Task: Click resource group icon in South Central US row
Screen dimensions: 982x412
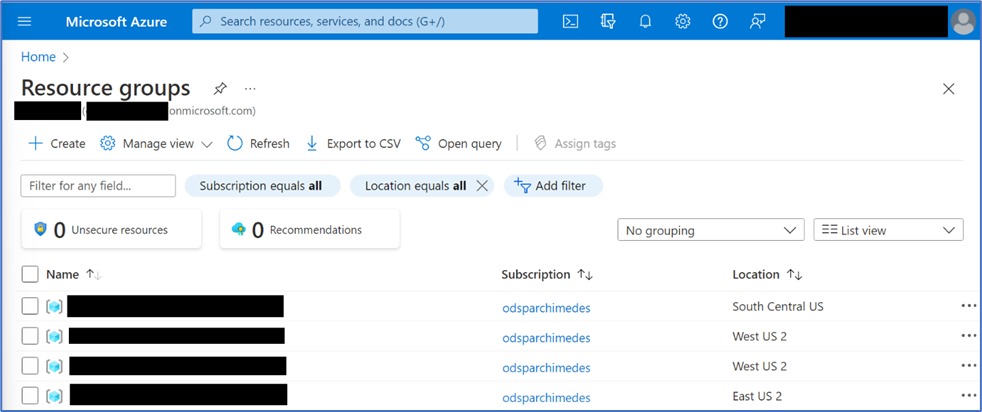Action: [x=54, y=307]
